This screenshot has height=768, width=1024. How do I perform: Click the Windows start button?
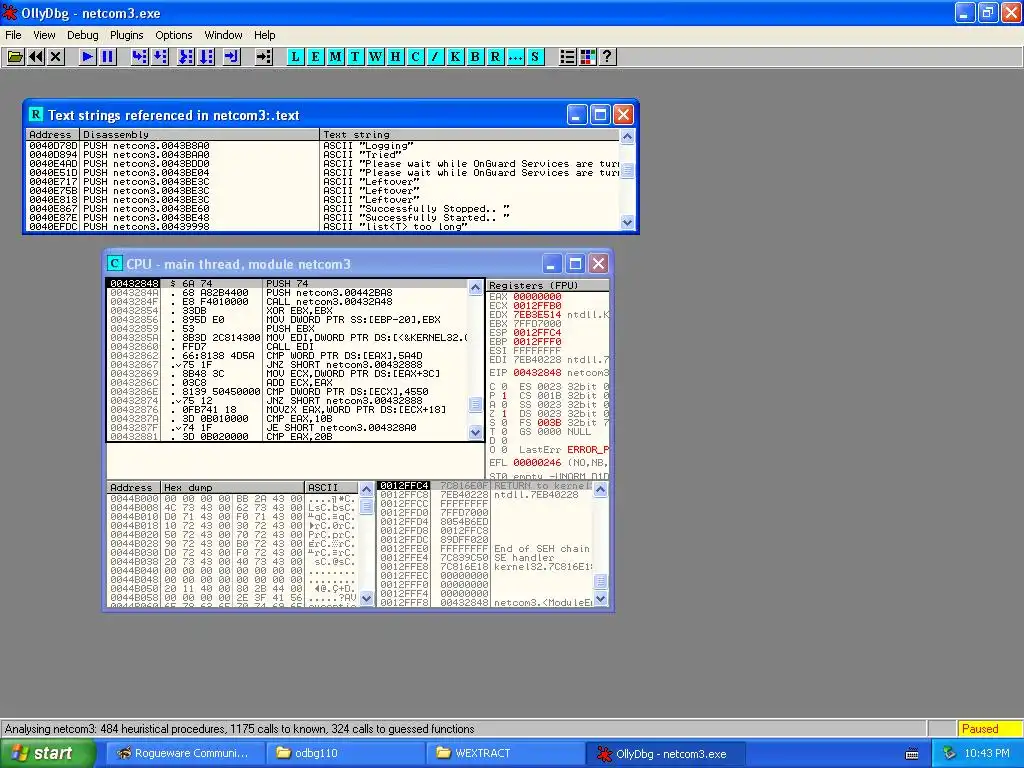click(x=48, y=753)
